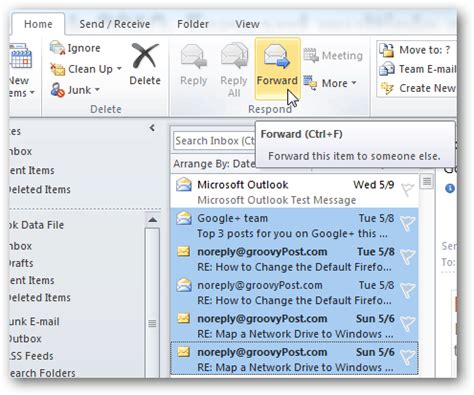This screenshot has height=395, width=474.
Task: Click the Reply All icon
Action: coord(234,56)
